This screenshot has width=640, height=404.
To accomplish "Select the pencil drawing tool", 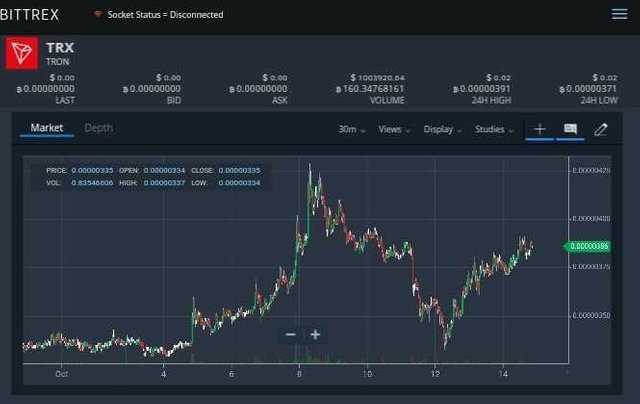I will 601,129.
